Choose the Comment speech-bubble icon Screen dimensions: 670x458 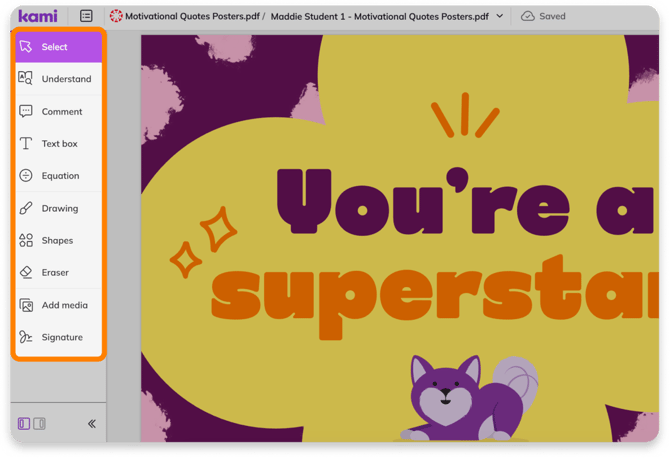[x=26, y=111]
